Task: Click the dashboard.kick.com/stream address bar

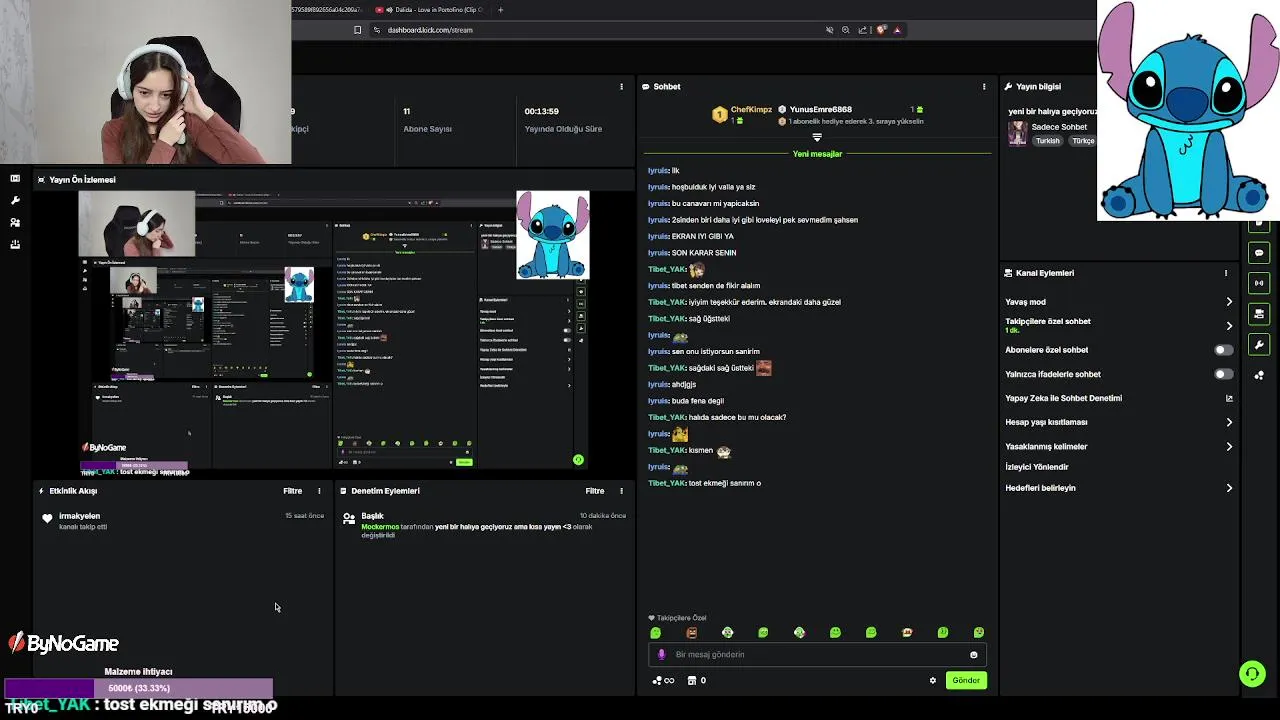Action: click(430, 30)
